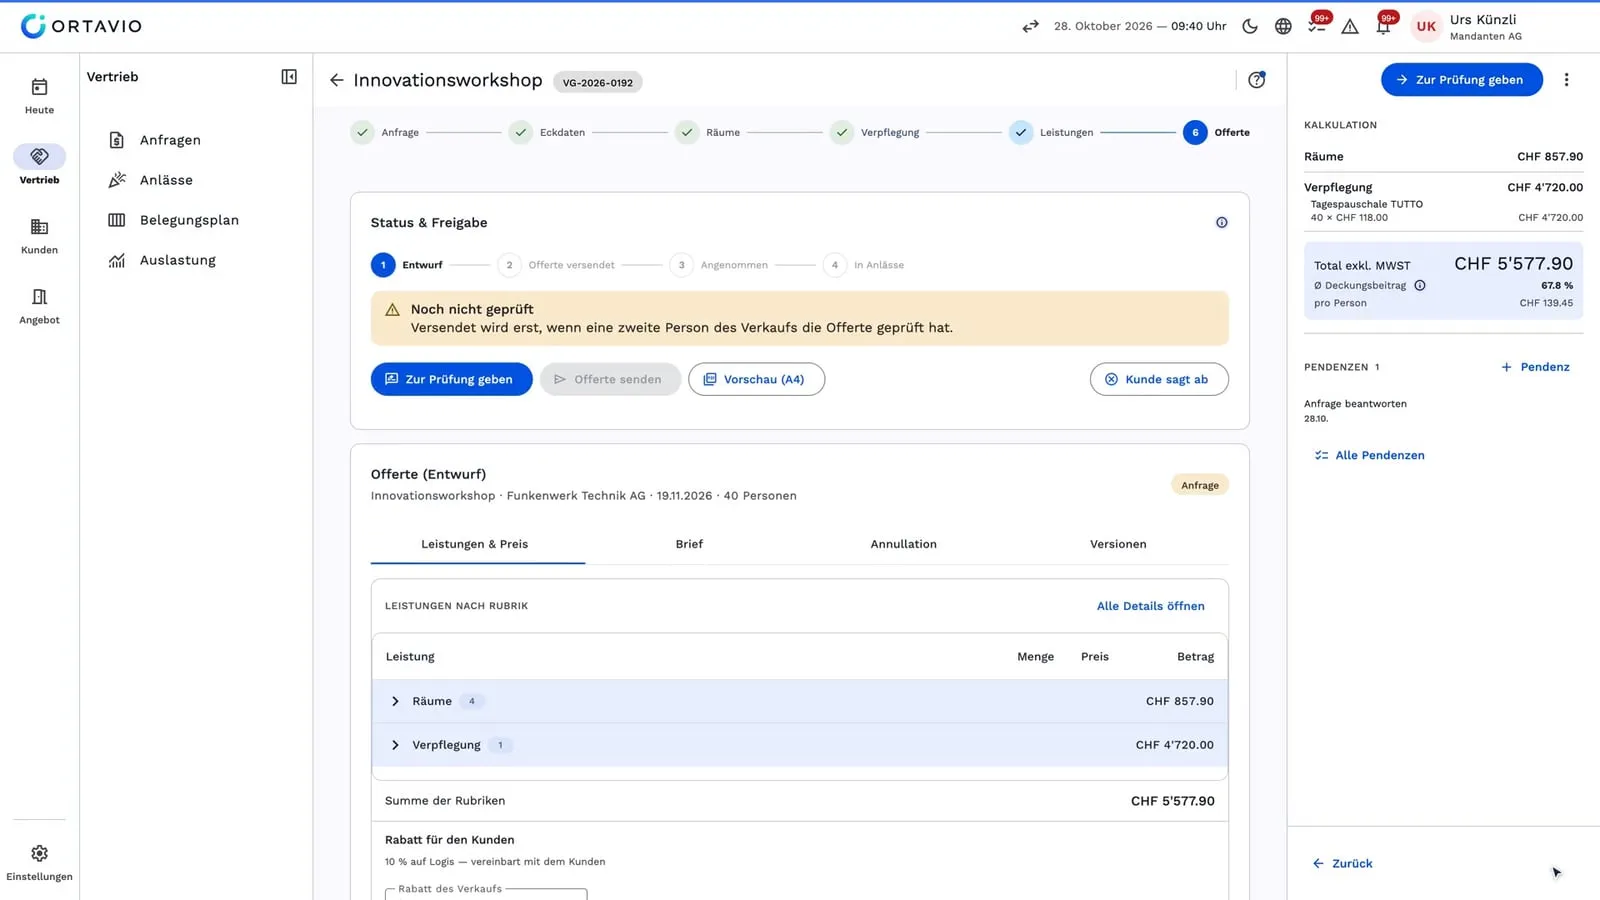Image resolution: width=1600 pixels, height=900 pixels.
Task: Switch to the Versionen tab
Action: point(1118,544)
